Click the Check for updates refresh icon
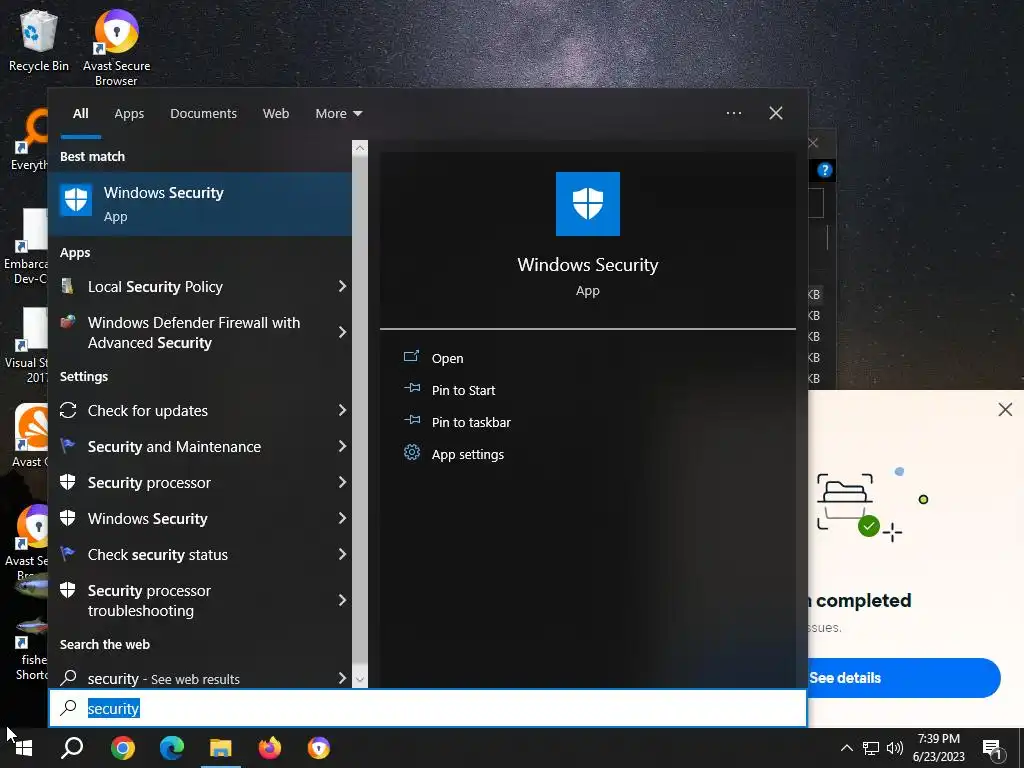 tap(68, 410)
